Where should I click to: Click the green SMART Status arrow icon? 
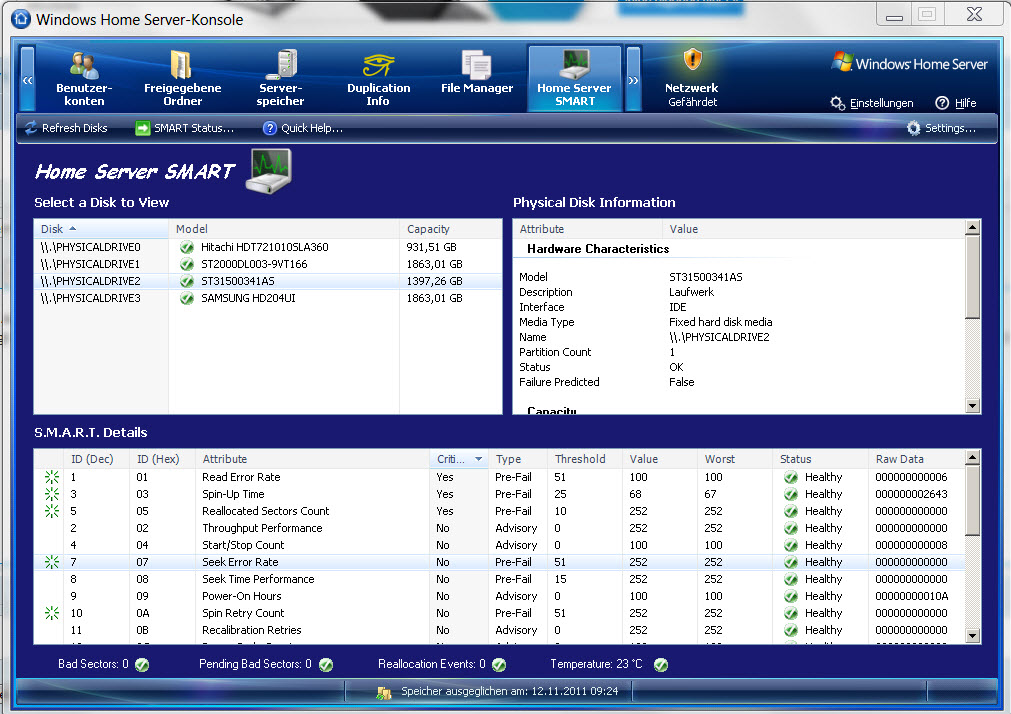click(x=142, y=128)
